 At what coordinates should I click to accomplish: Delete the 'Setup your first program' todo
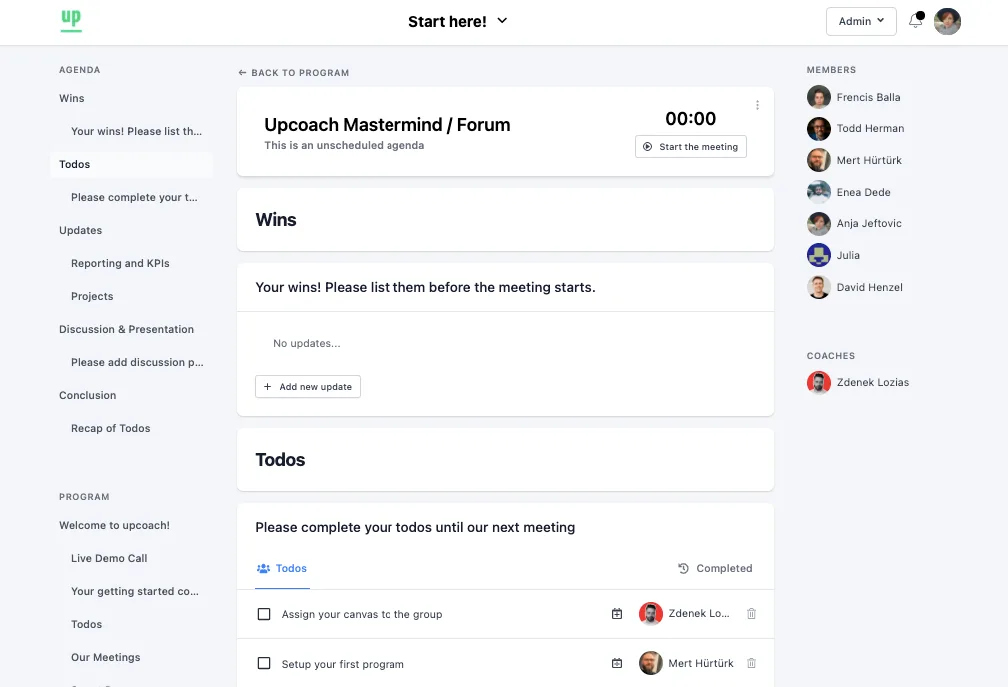(751, 663)
